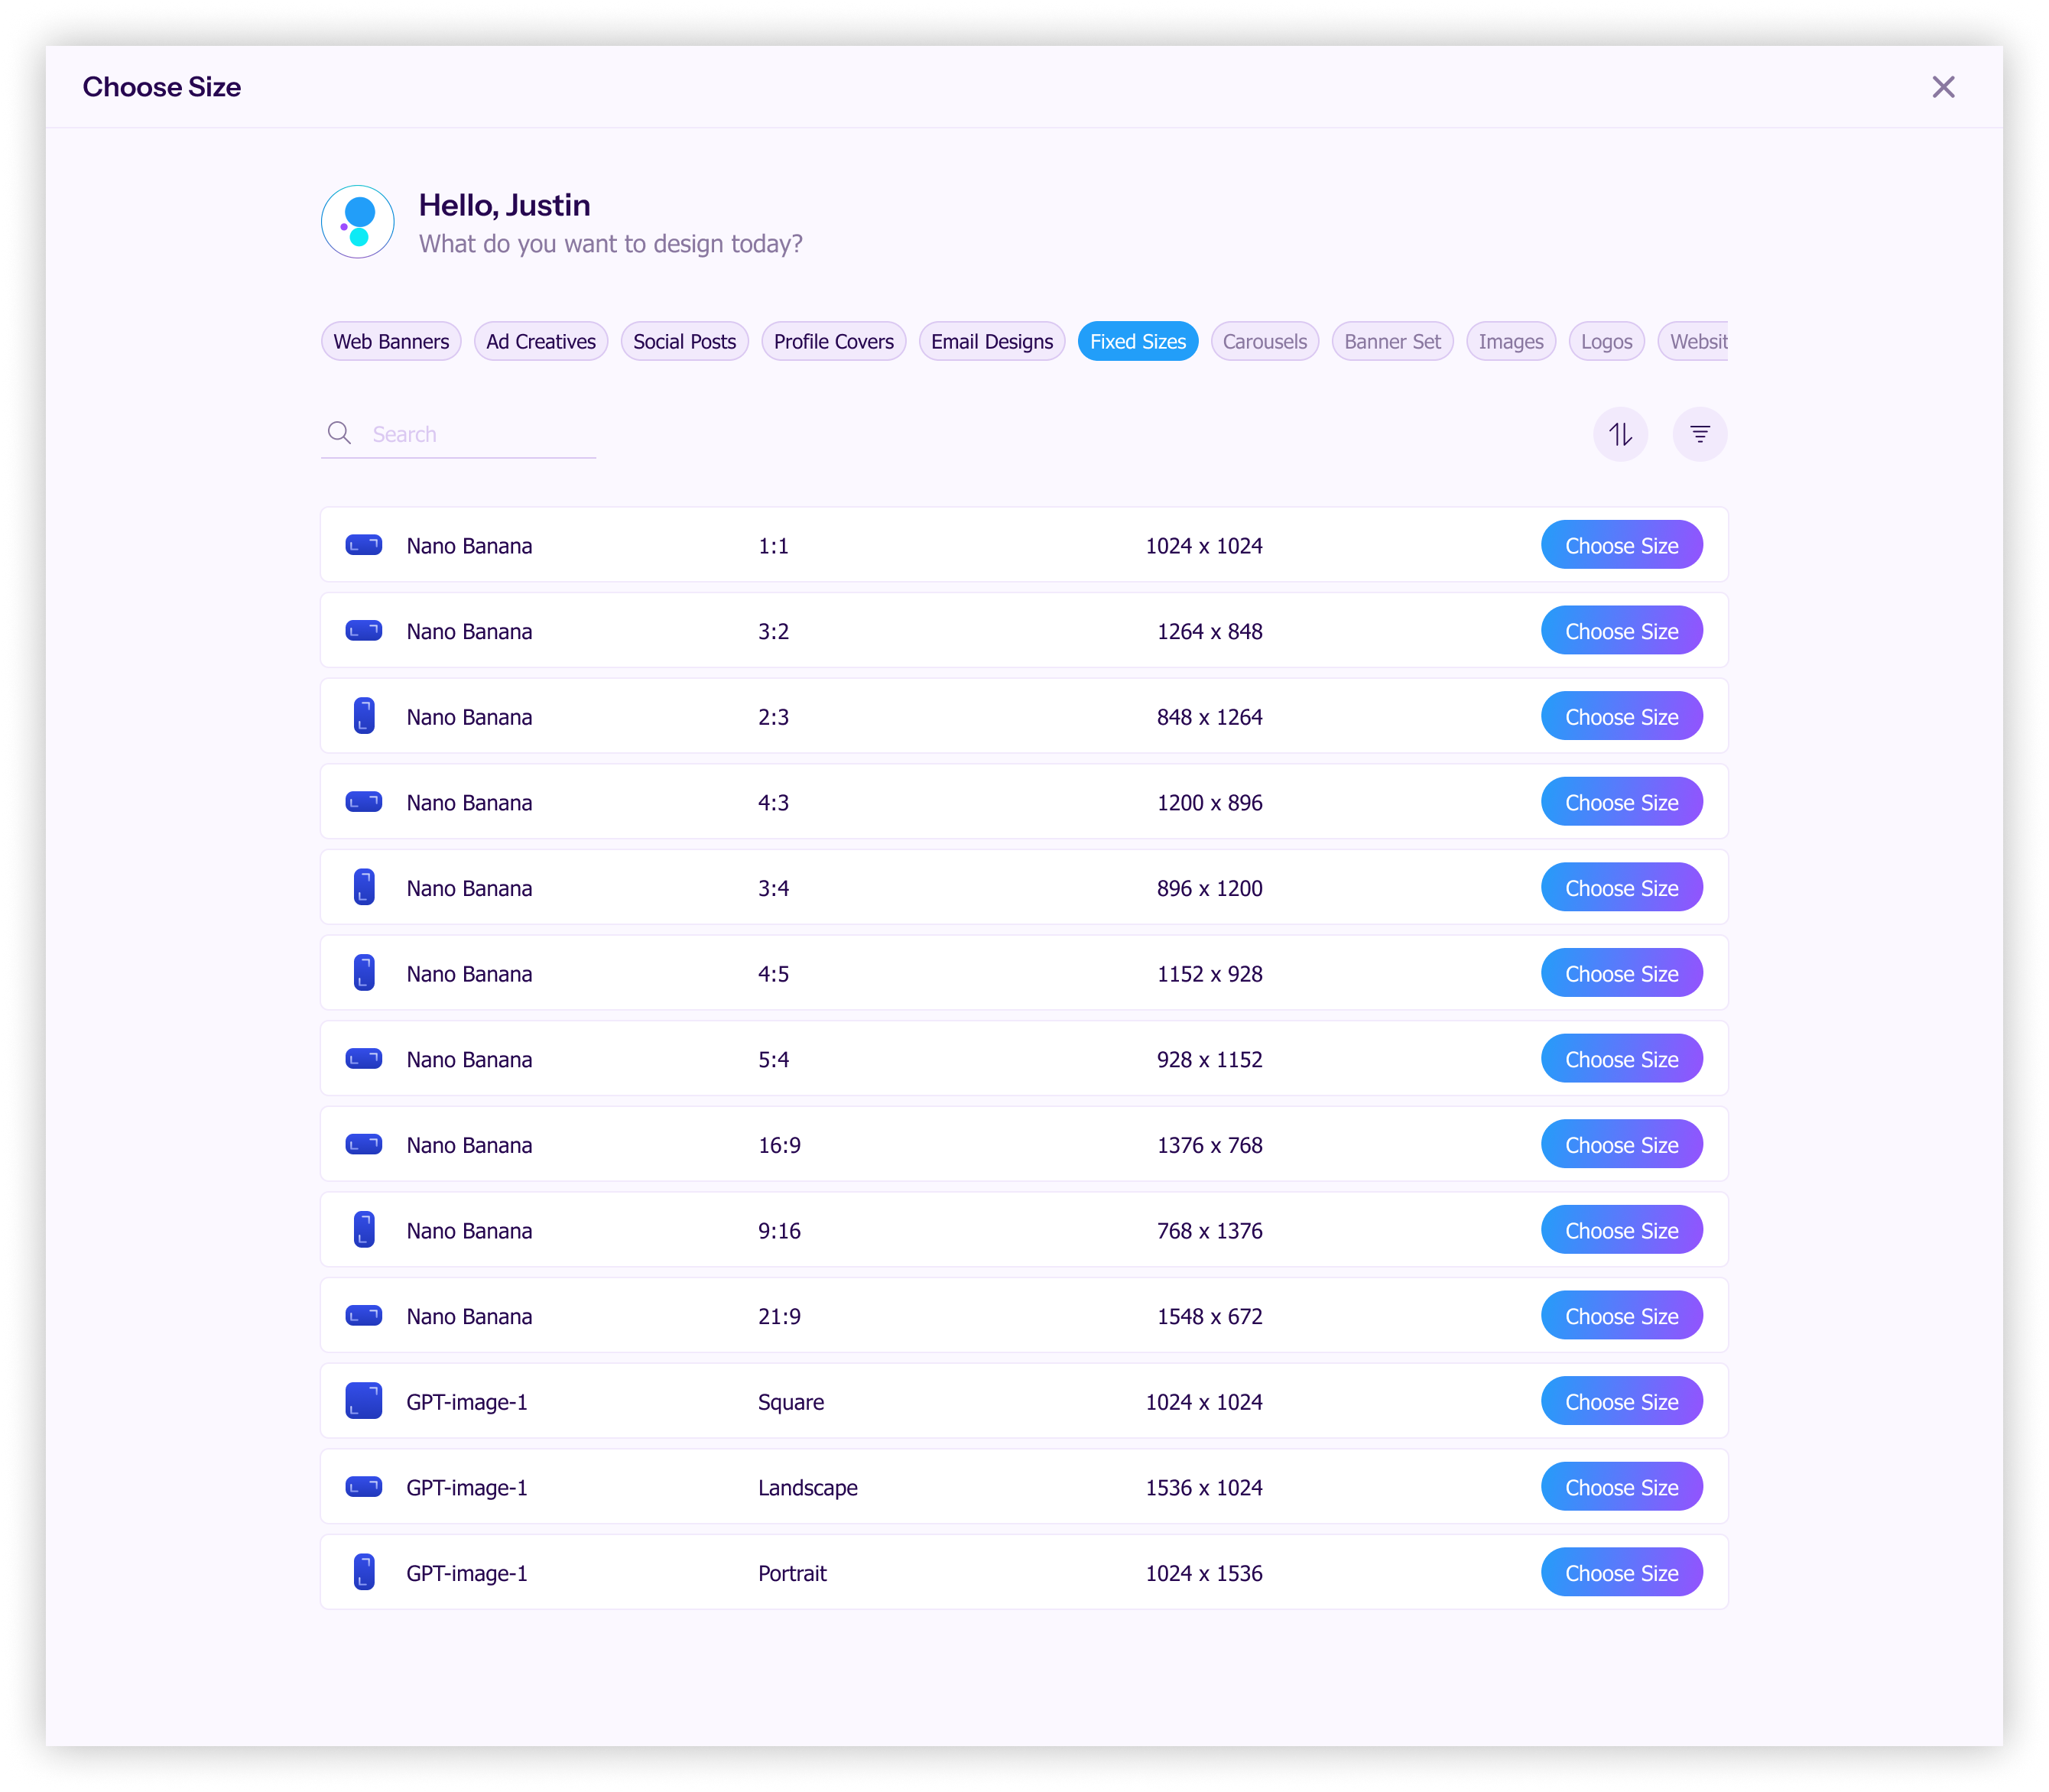Click the 1264 x 848 dimension text

[1210, 632]
